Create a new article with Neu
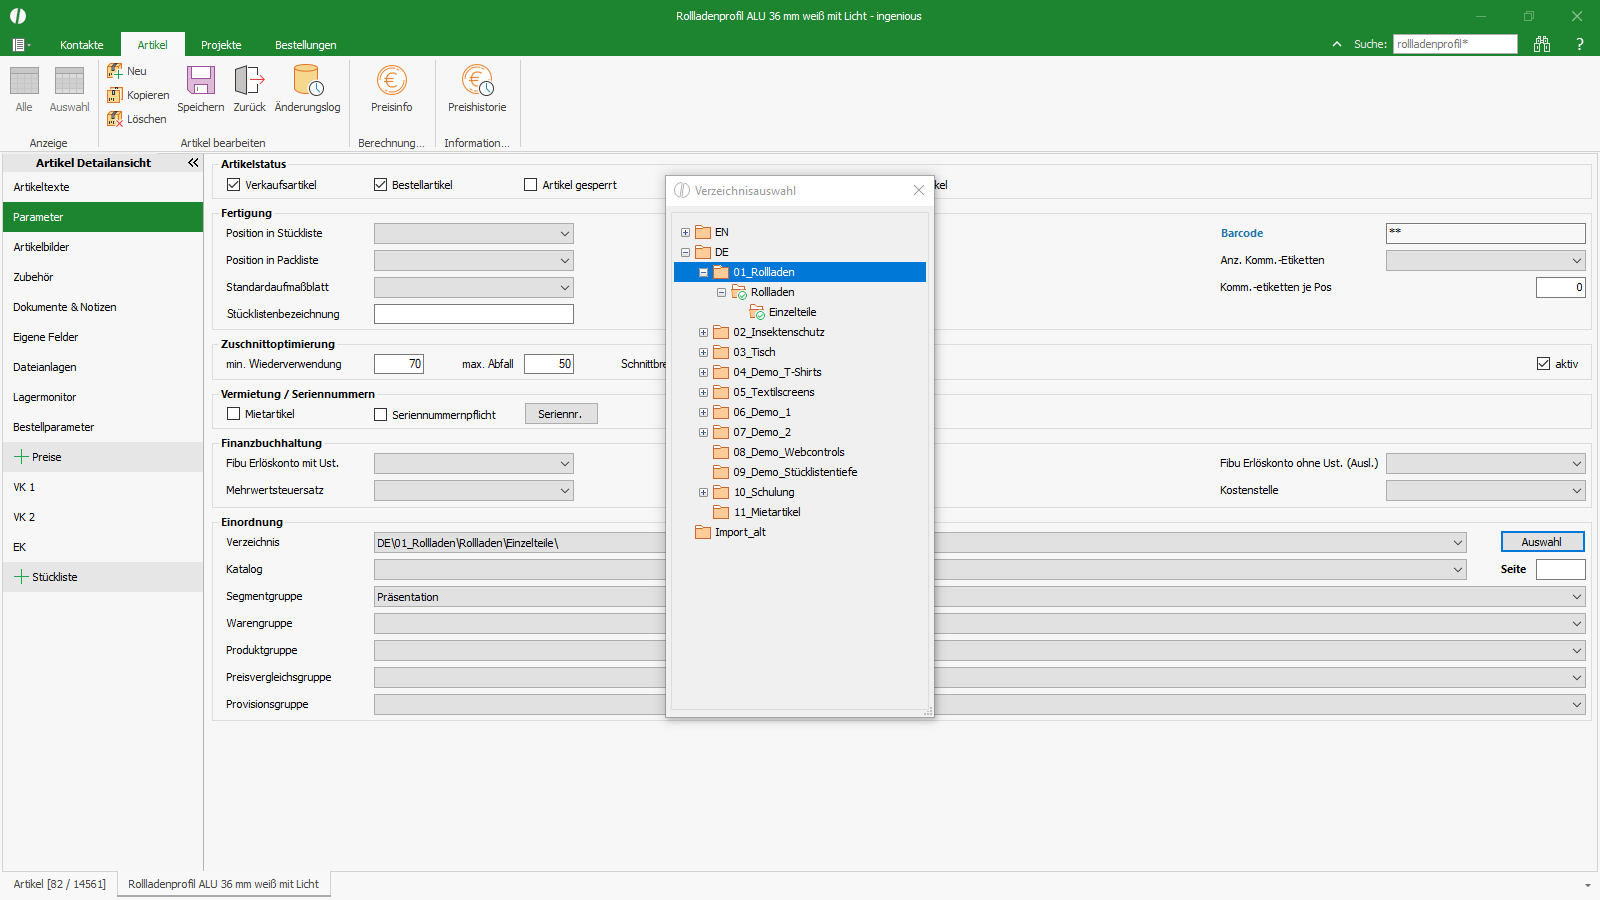The height and width of the screenshot is (900, 1600). 127,71
